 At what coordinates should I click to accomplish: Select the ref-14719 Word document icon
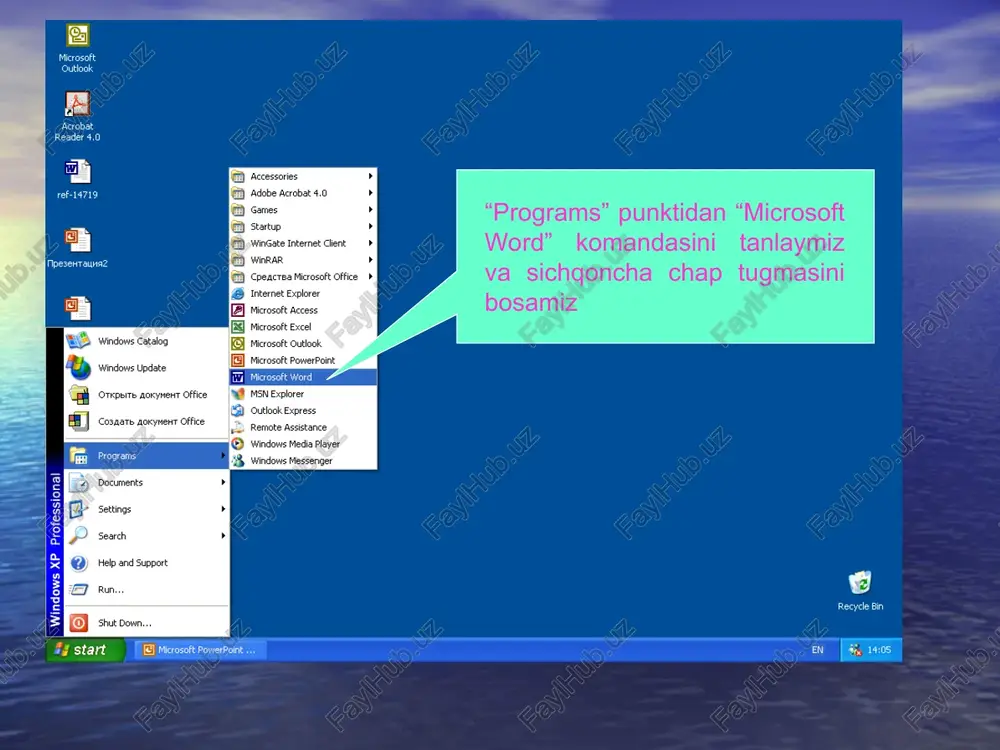pos(77,179)
